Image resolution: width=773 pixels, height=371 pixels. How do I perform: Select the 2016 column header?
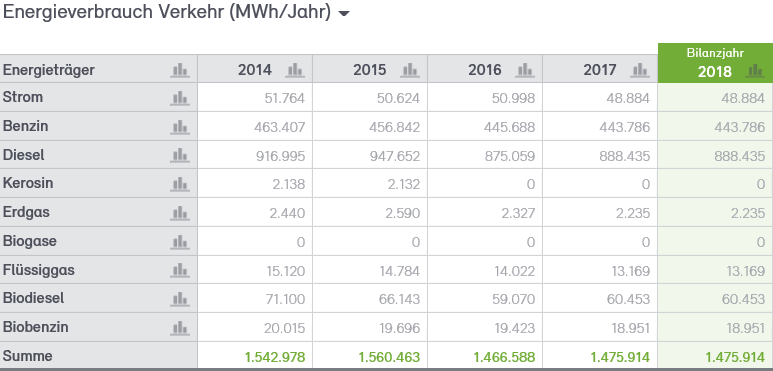click(485, 70)
